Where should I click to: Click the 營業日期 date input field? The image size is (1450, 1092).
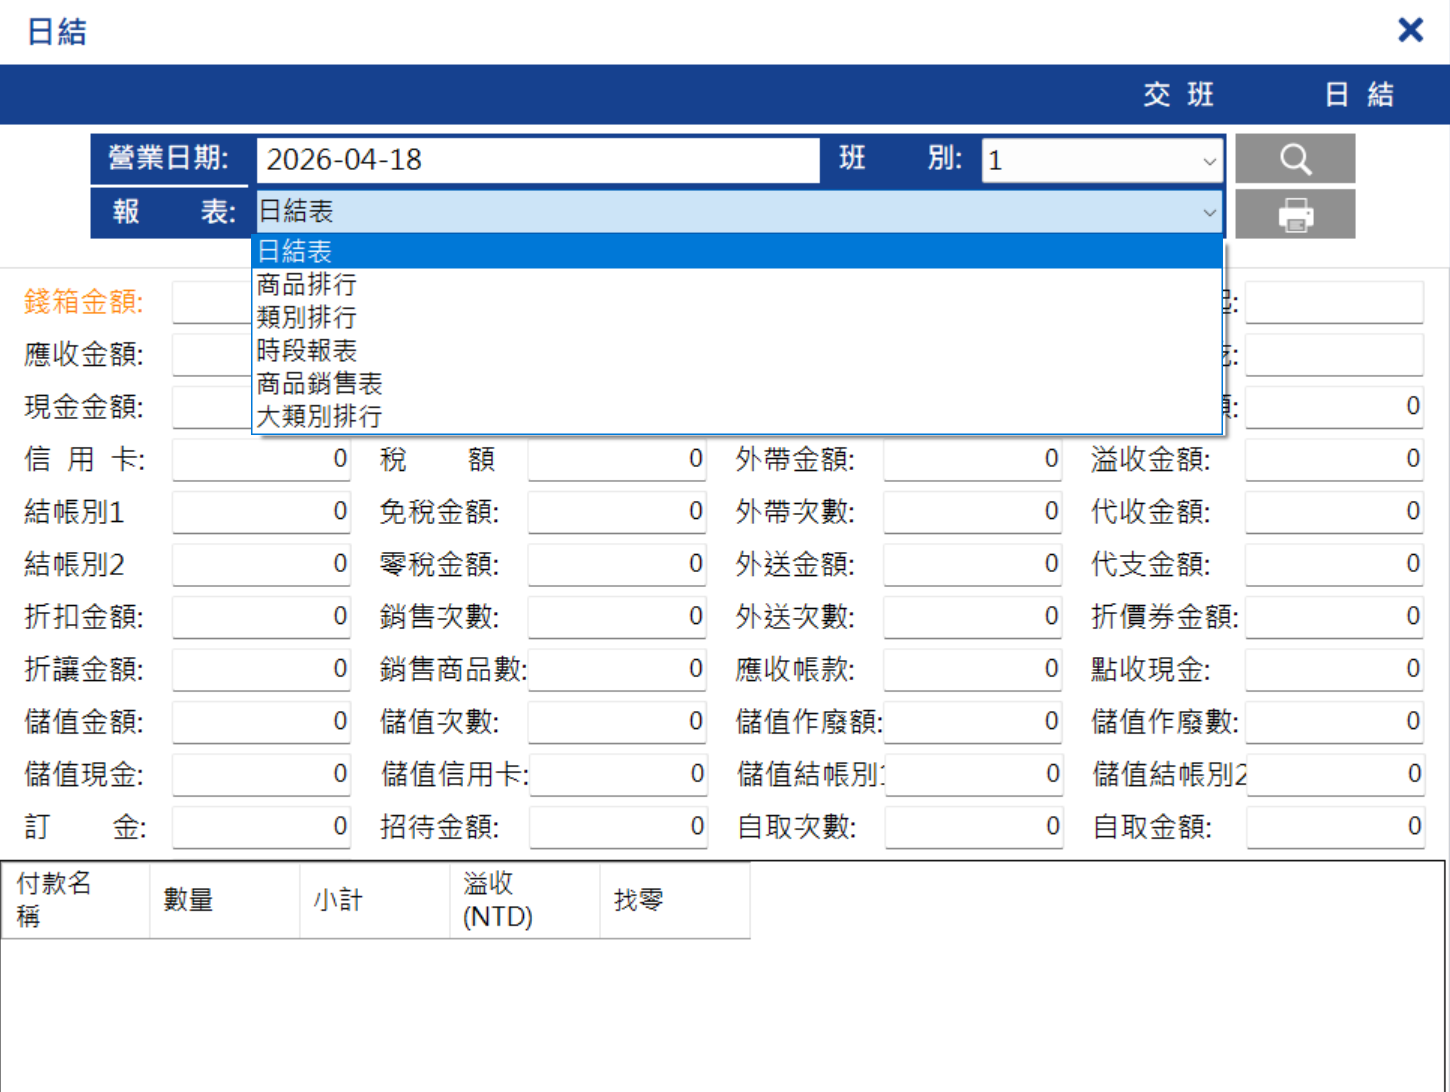point(538,160)
